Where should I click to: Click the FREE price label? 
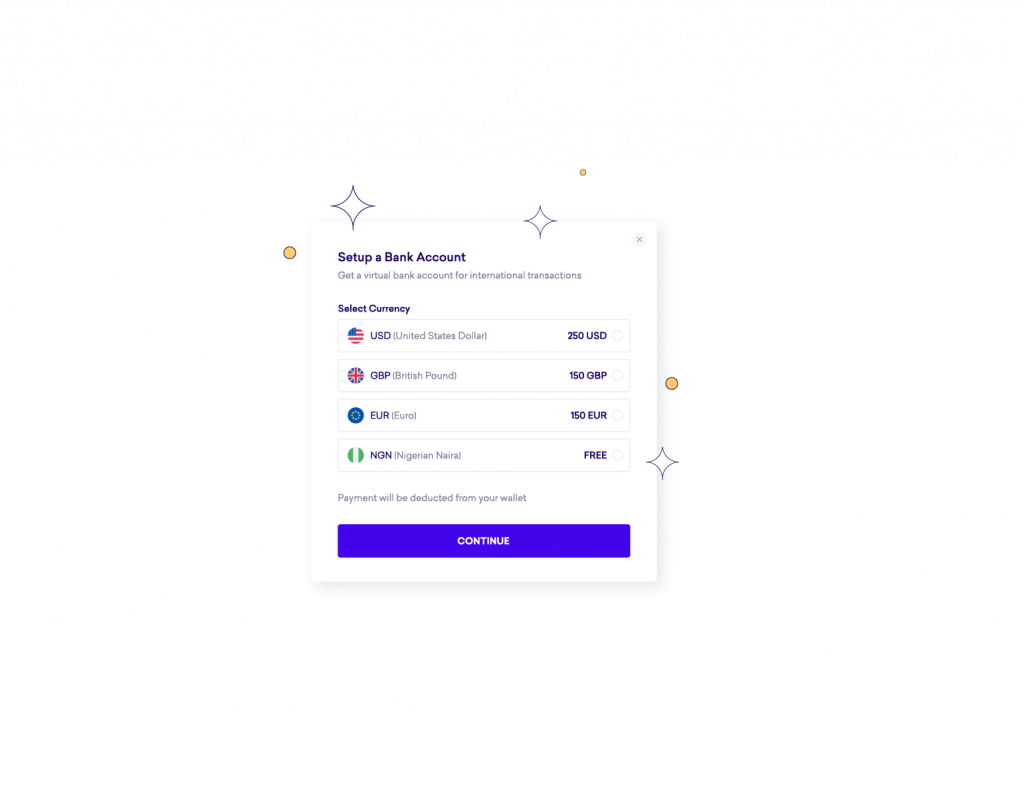595,455
